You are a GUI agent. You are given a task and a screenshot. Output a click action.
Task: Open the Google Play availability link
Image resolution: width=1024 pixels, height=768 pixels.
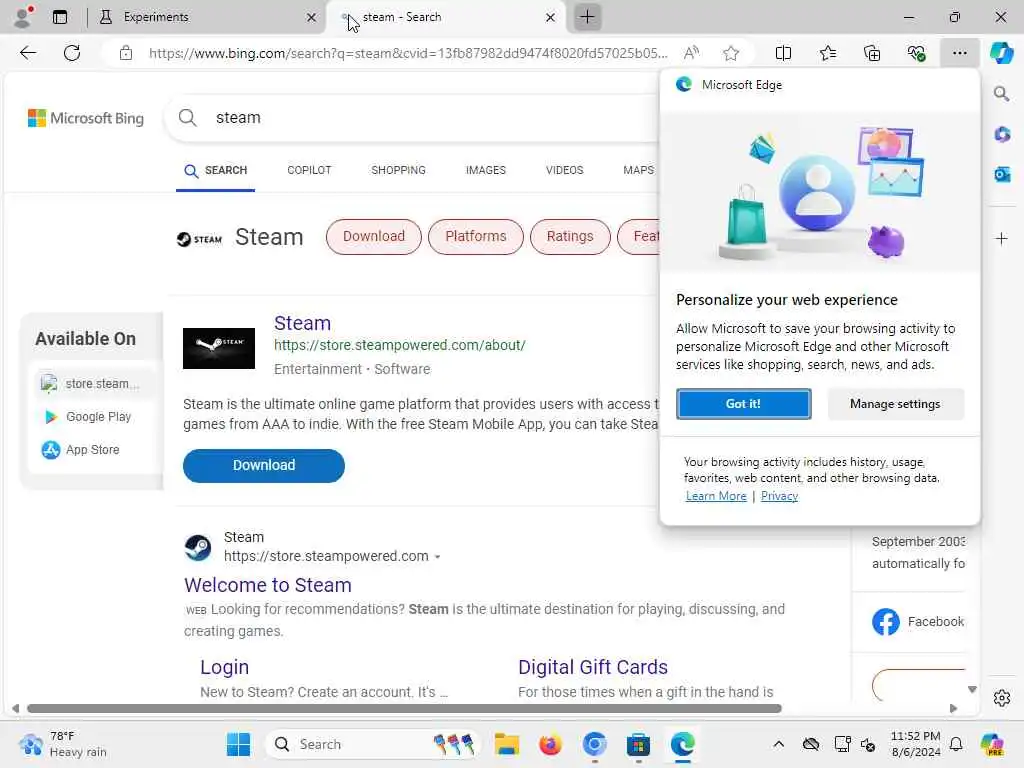pyautogui.click(x=86, y=417)
